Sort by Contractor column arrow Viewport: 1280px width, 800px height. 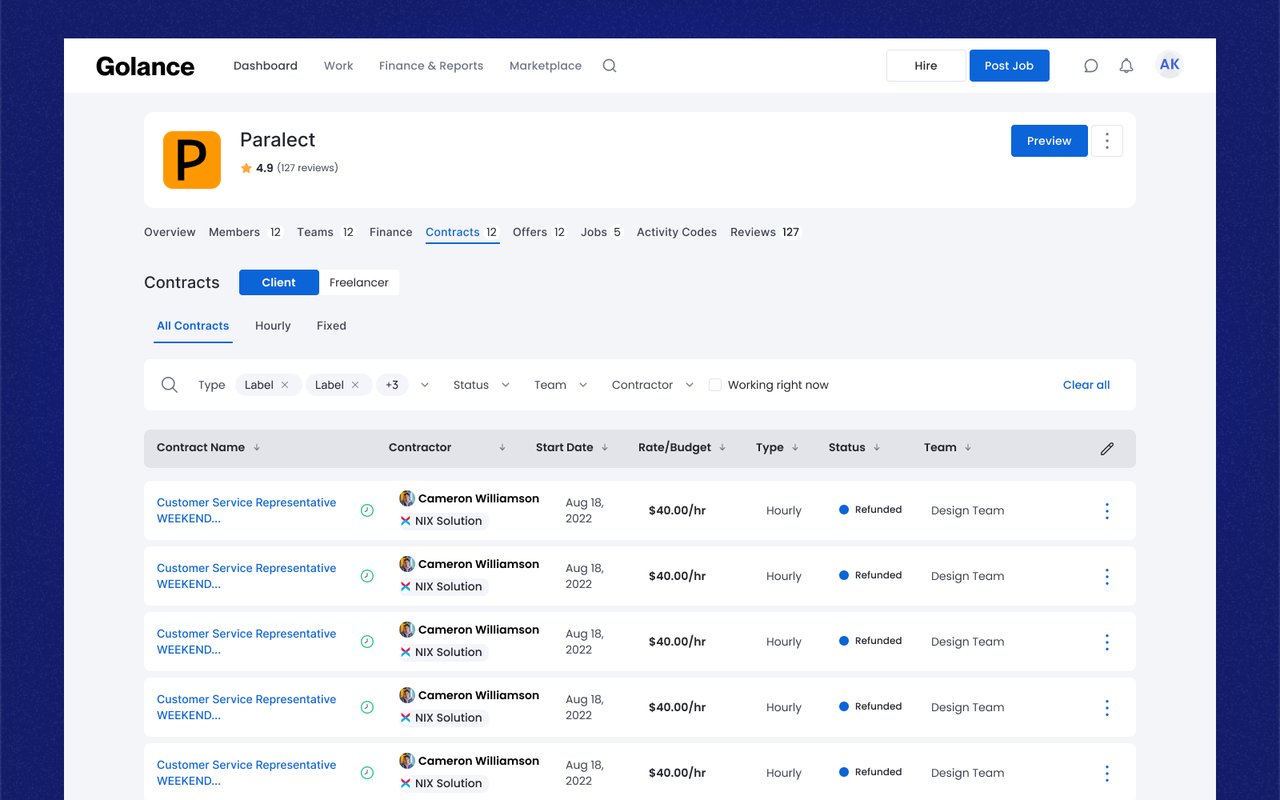point(502,448)
